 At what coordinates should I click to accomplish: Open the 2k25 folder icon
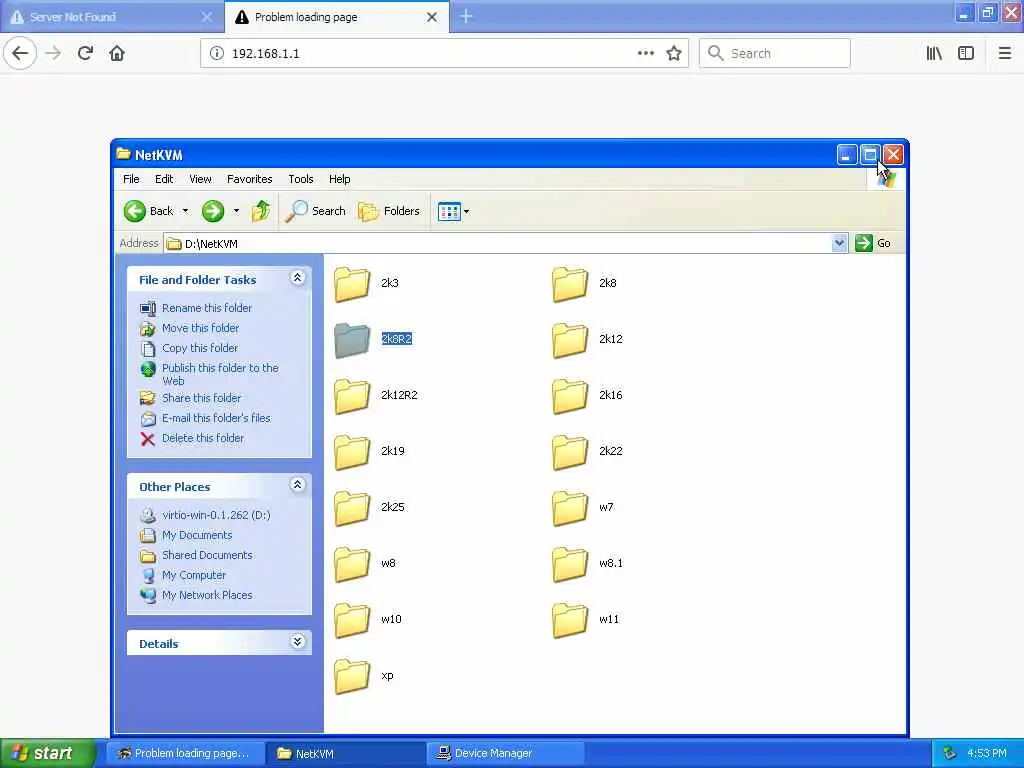[x=352, y=508]
